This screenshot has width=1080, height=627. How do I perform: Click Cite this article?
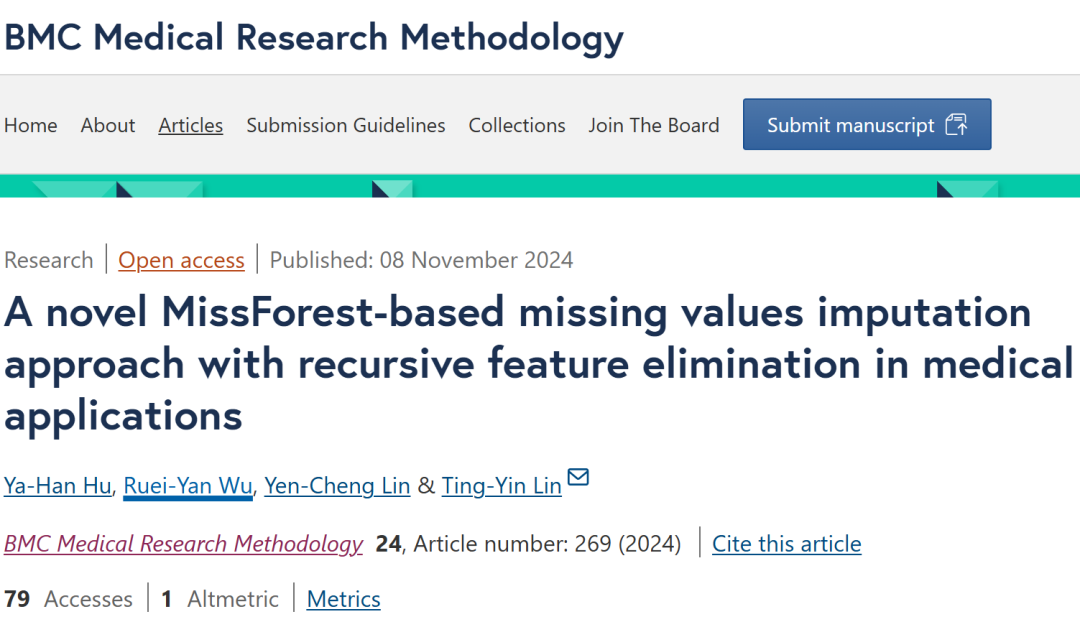pyautogui.click(x=786, y=544)
